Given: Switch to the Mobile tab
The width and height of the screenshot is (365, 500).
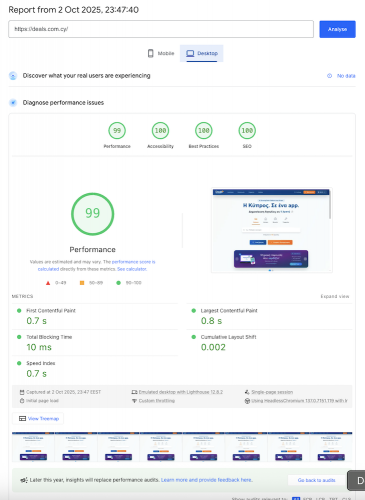Looking at the screenshot, I should point(161,53).
